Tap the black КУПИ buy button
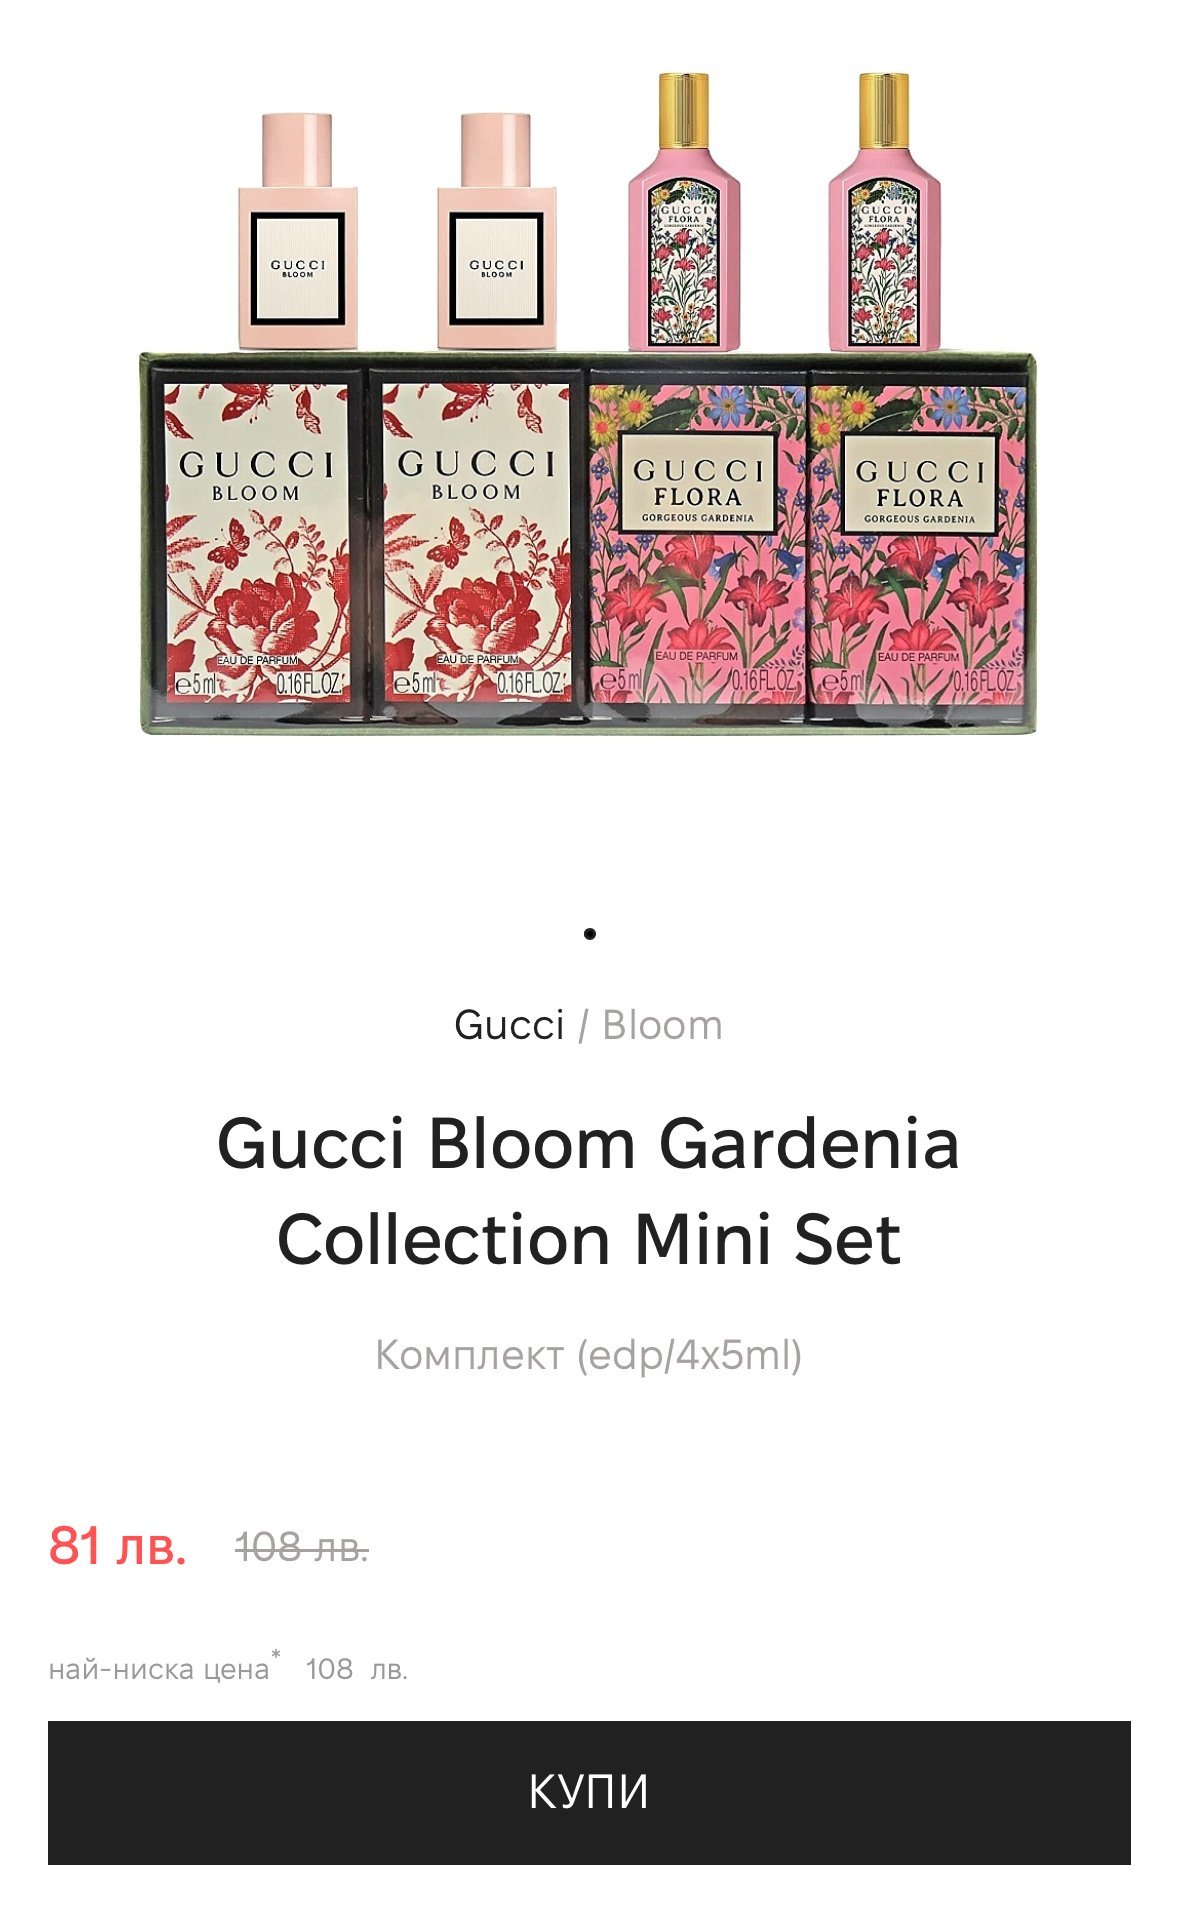This screenshot has width=1179, height=1916. pyautogui.click(x=589, y=1791)
